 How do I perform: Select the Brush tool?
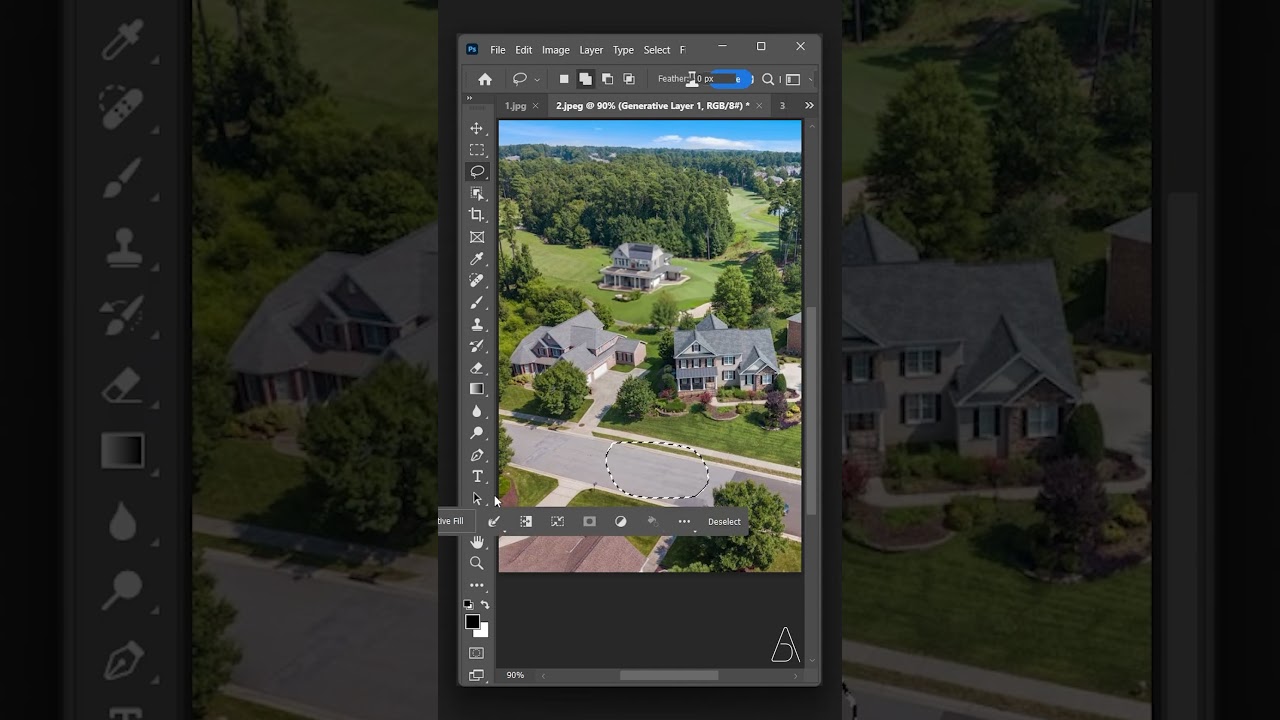[x=477, y=302]
